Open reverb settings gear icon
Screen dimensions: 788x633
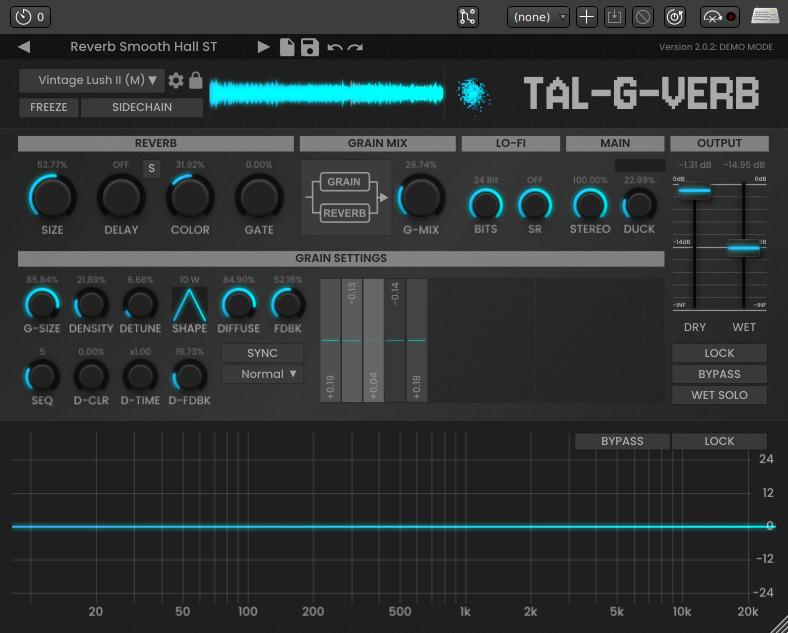[176, 81]
